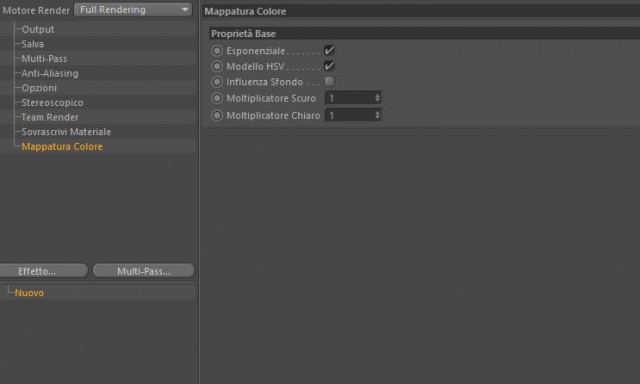Select Salva settings entry
The image size is (640, 384).
pos(33,44)
